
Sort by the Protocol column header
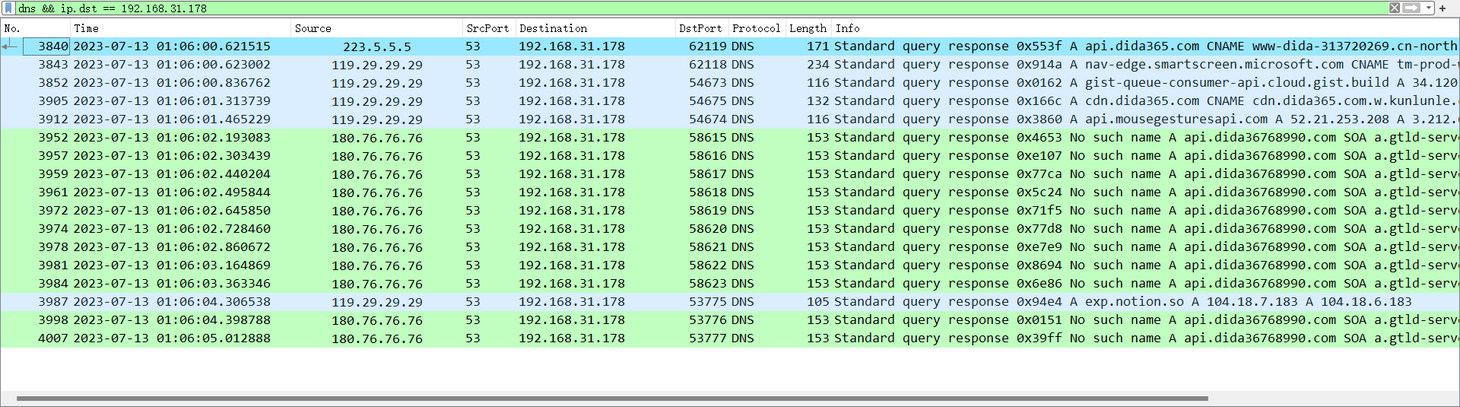click(756, 28)
